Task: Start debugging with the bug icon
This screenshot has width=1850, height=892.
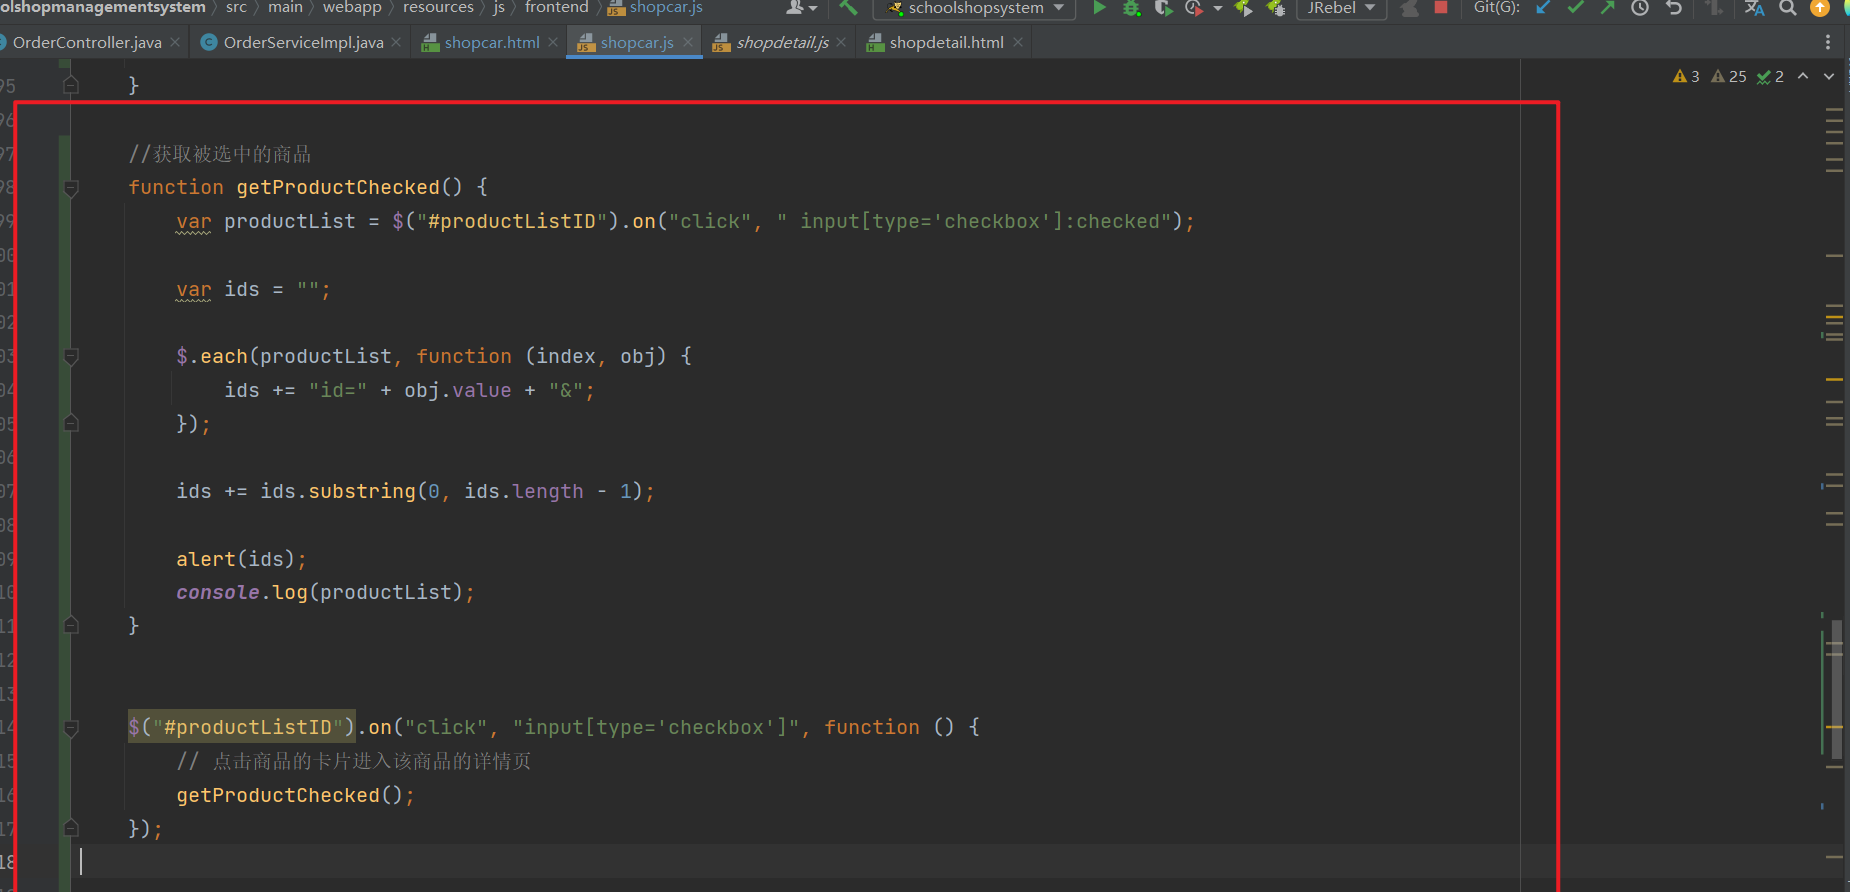Action: pyautogui.click(x=1131, y=8)
